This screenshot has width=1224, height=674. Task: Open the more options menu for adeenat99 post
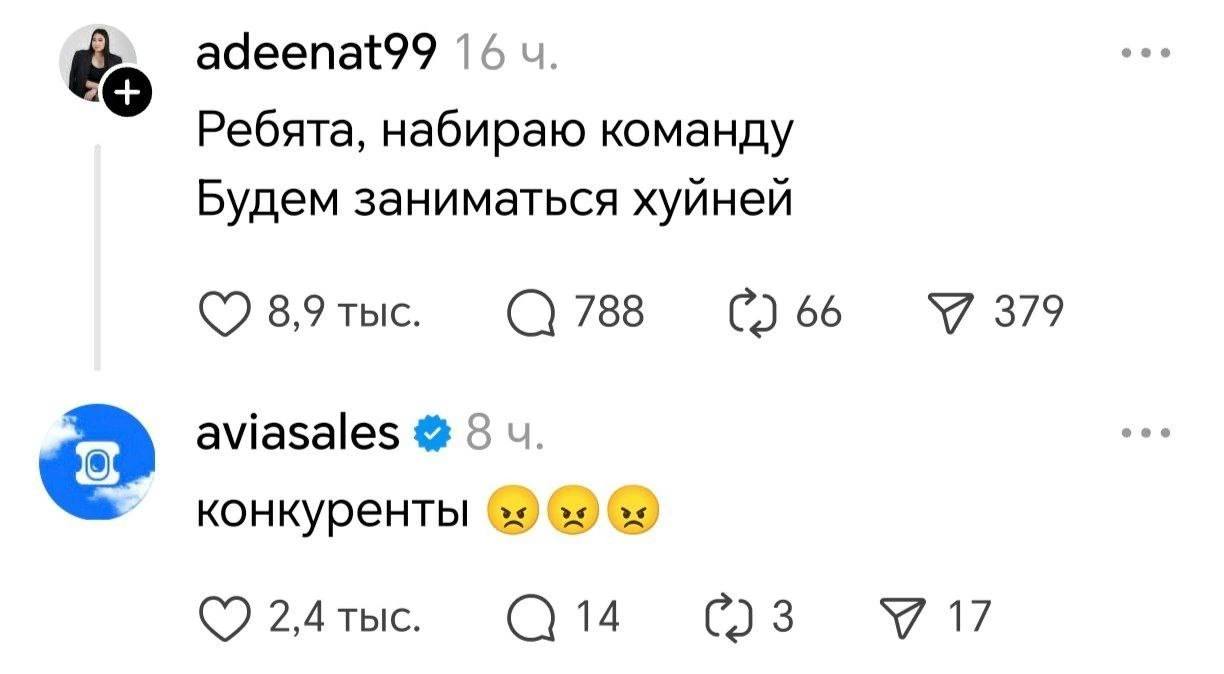pos(1145,53)
